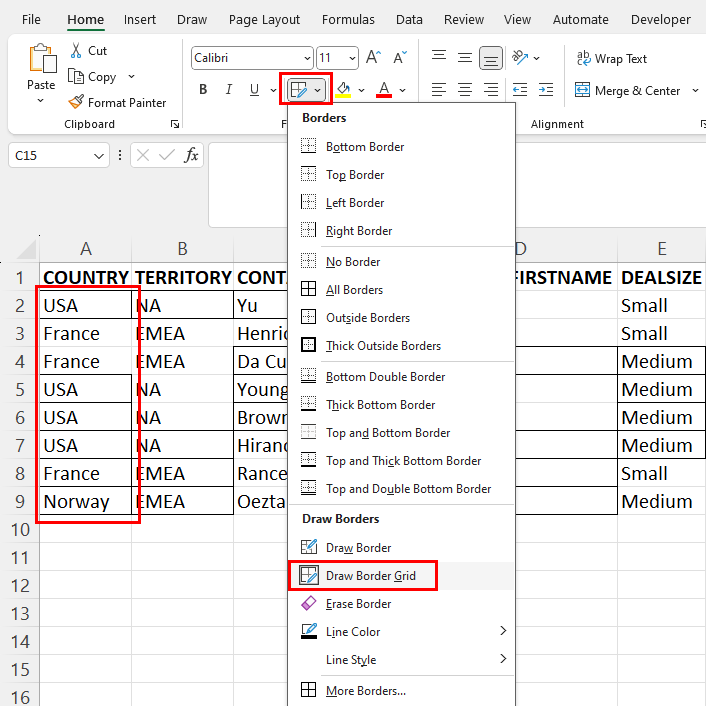Click the Copy icon
This screenshot has height=706, width=706.
[76, 77]
